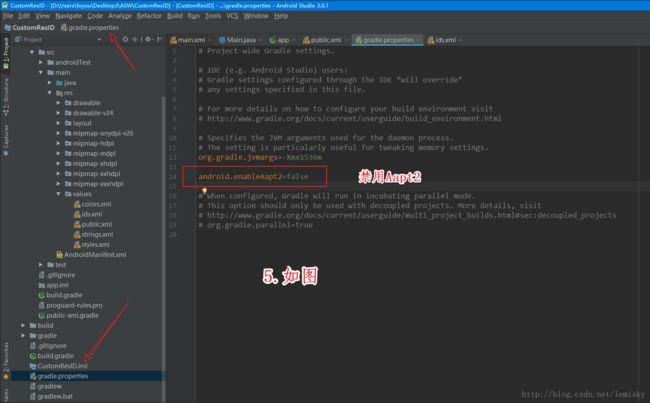Image resolution: width=650 pixels, height=403 pixels.
Task: Select AndroidManifest.xml in the project tree
Action: click(91, 255)
